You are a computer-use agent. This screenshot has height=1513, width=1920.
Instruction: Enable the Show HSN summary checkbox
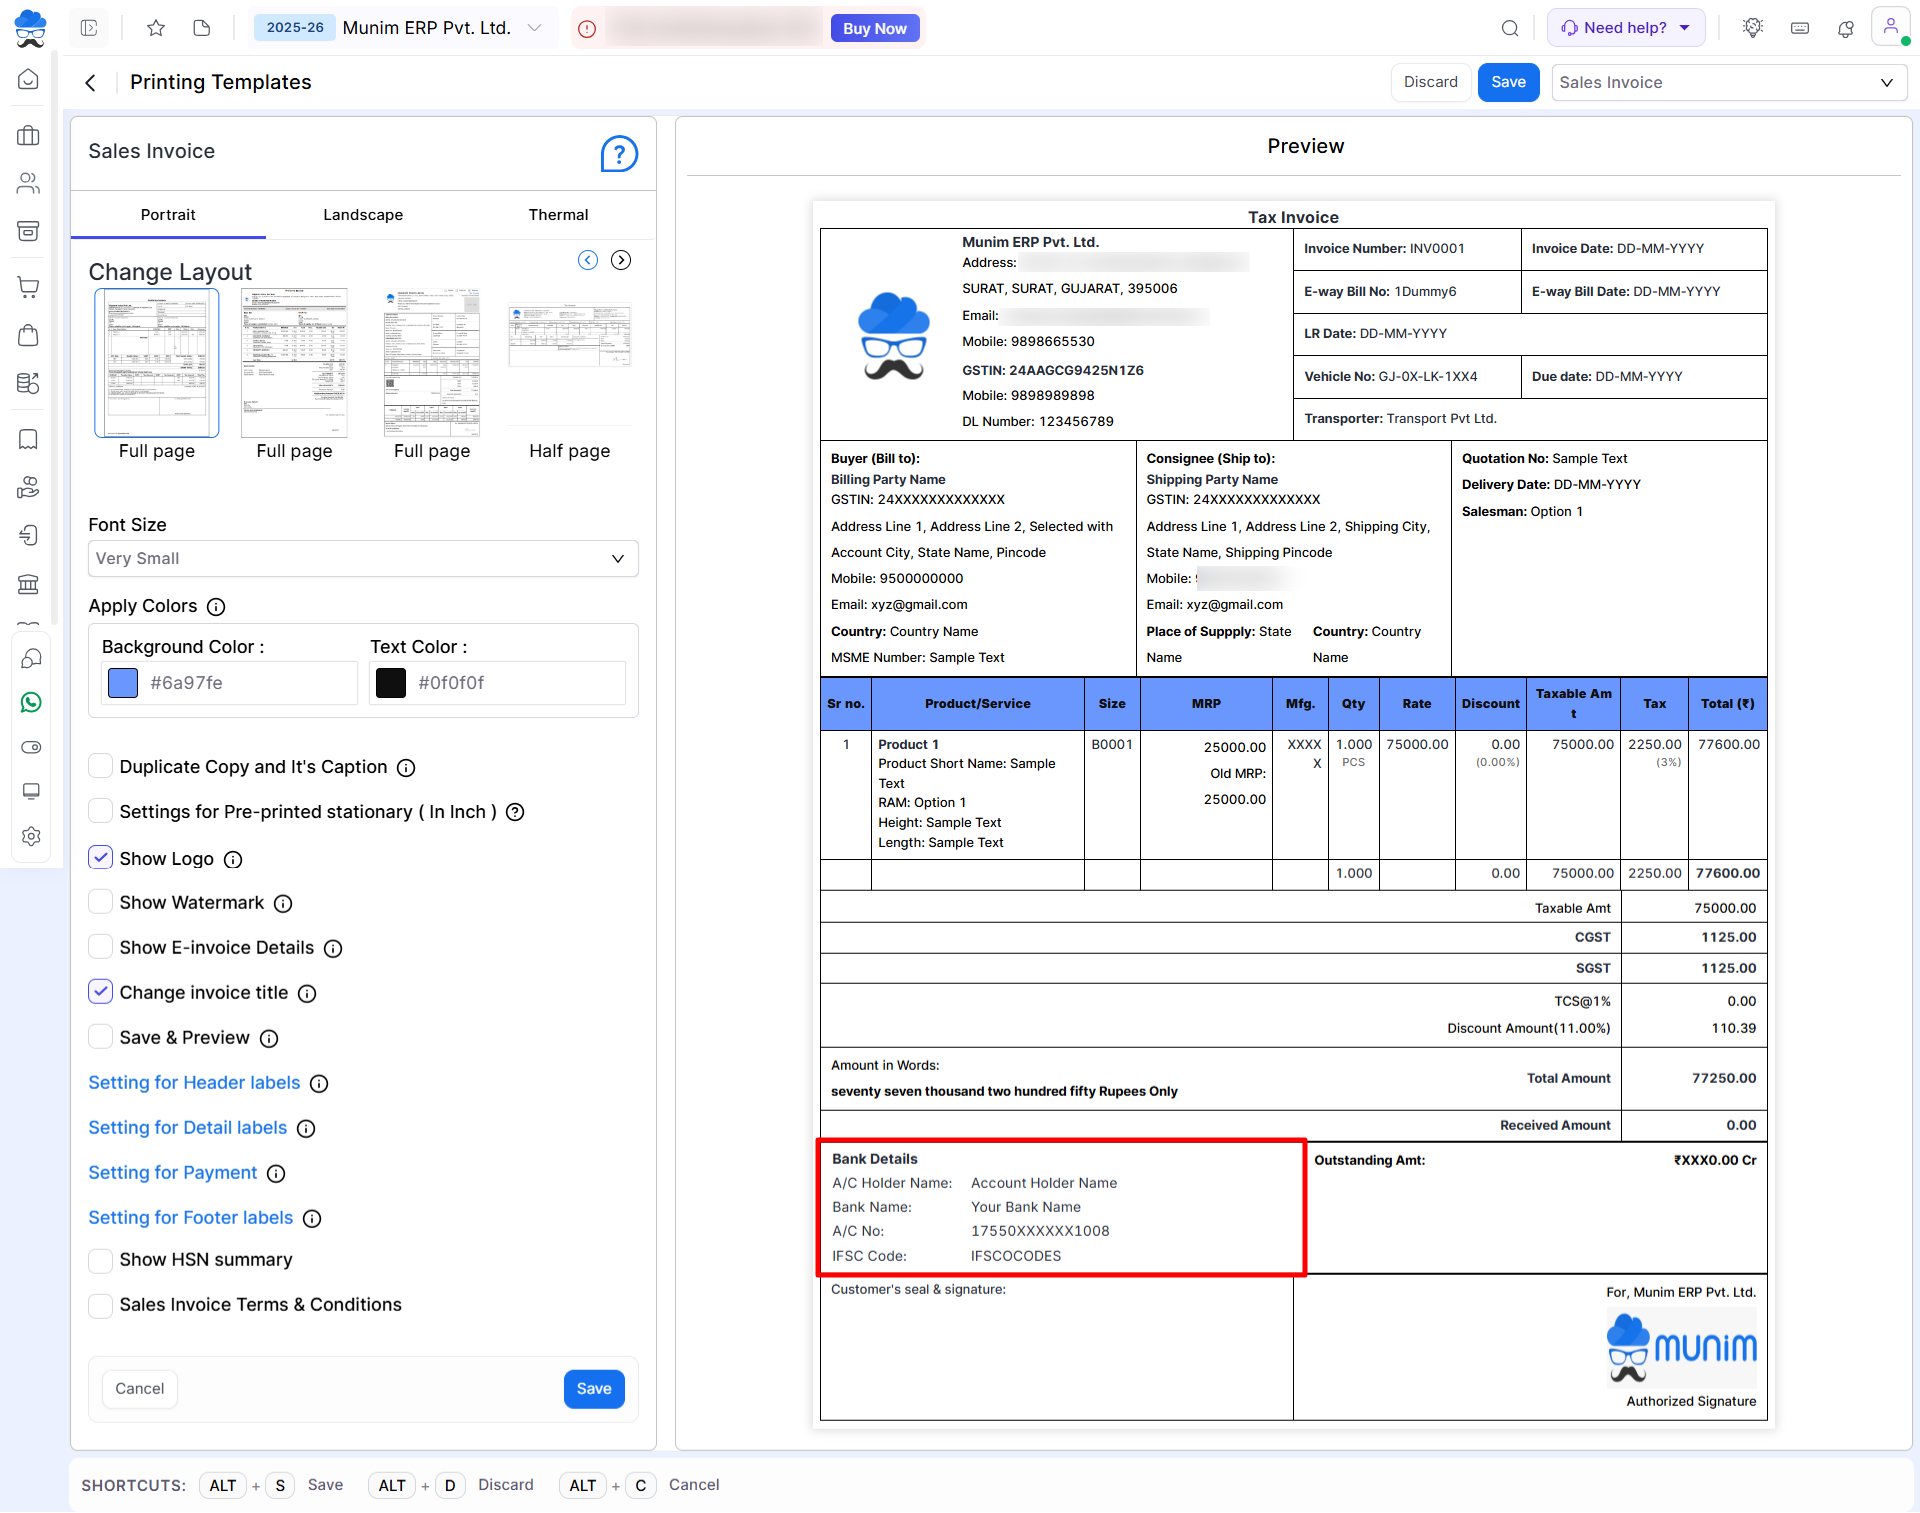(100, 1260)
